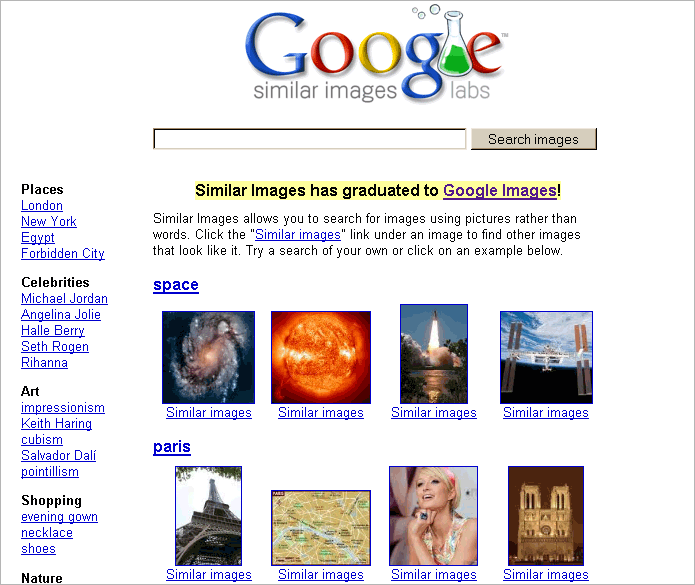Click the blonde woman portrait thumbnail
This screenshot has height=585, width=695.
(433, 516)
